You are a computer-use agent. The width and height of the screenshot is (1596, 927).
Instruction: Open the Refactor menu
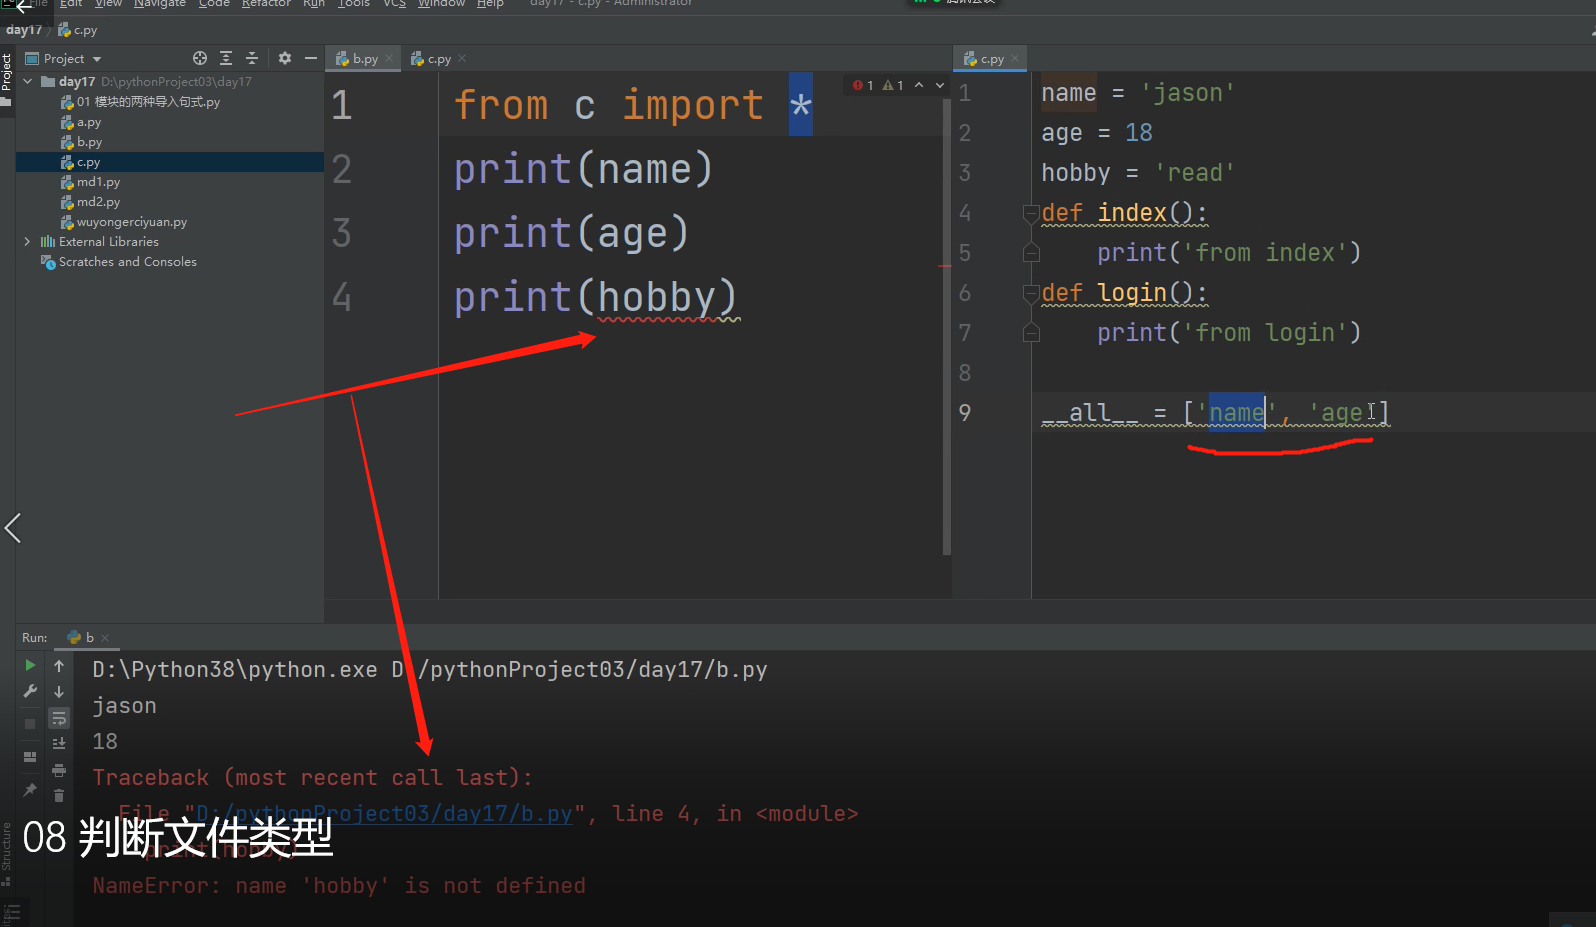coord(266,4)
